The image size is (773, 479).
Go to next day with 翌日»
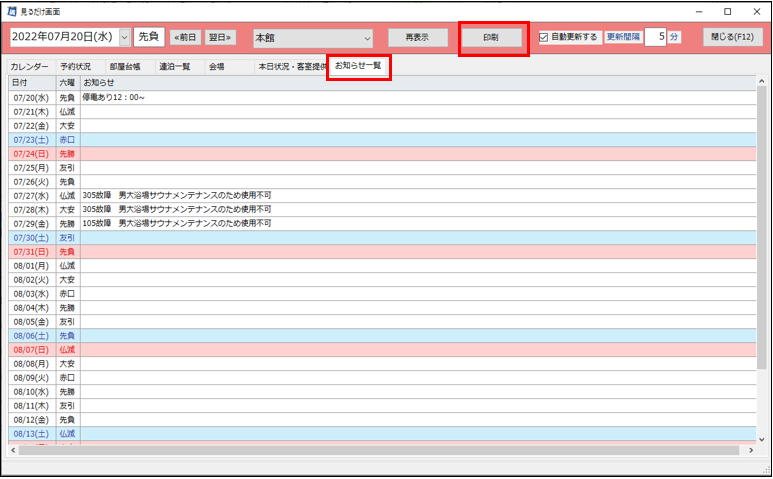pyautogui.click(x=222, y=38)
